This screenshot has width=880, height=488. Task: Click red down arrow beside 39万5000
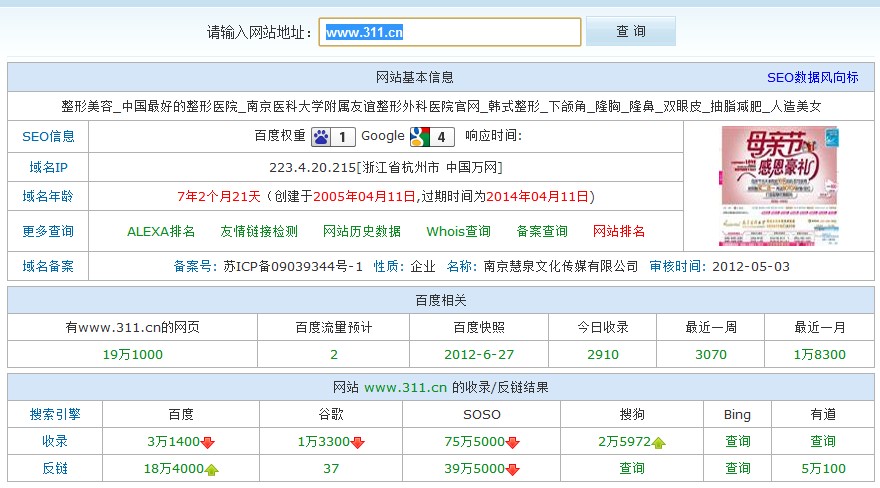[x=512, y=469]
